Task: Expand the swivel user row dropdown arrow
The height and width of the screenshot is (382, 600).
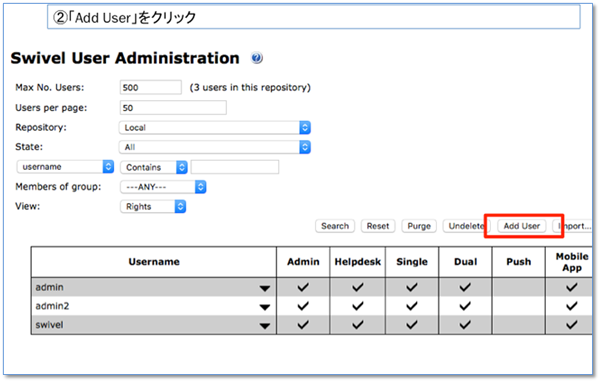Action: click(265, 326)
